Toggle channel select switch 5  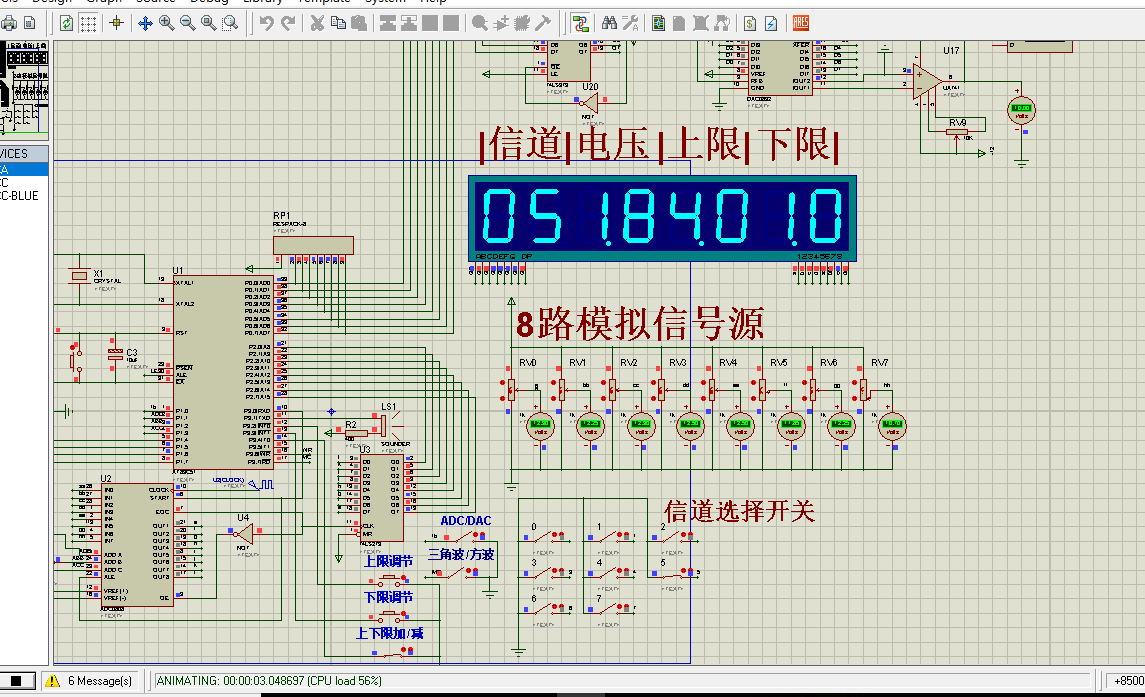pyautogui.click(x=673, y=574)
